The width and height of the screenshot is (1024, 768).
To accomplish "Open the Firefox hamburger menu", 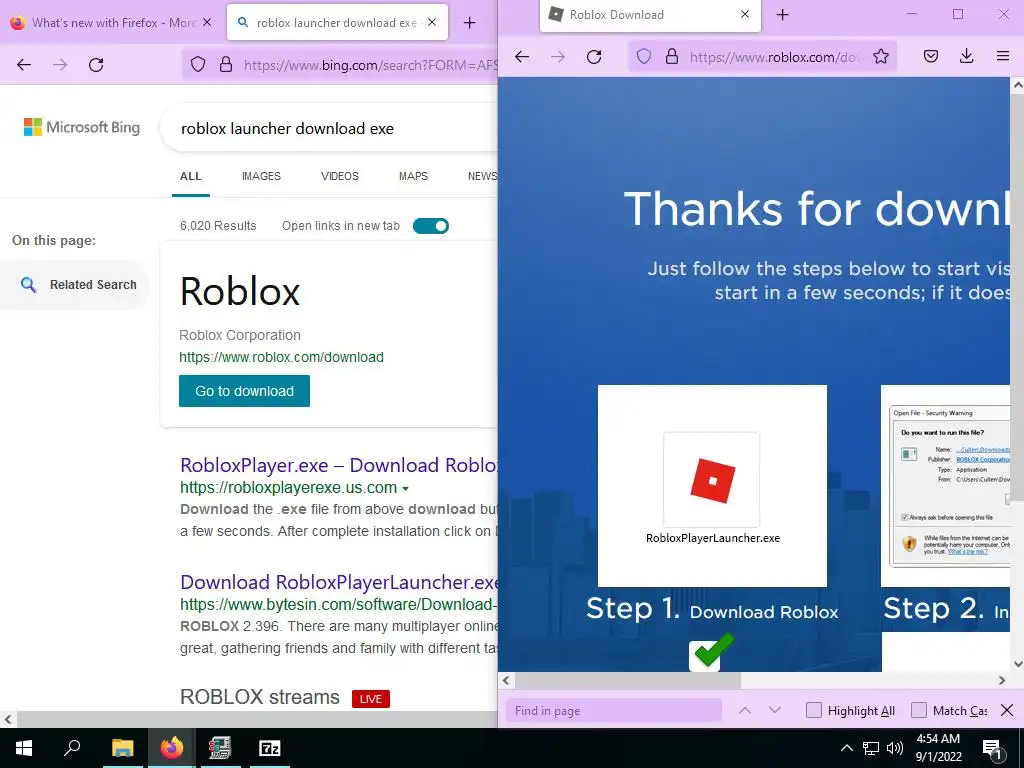I will (1003, 57).
